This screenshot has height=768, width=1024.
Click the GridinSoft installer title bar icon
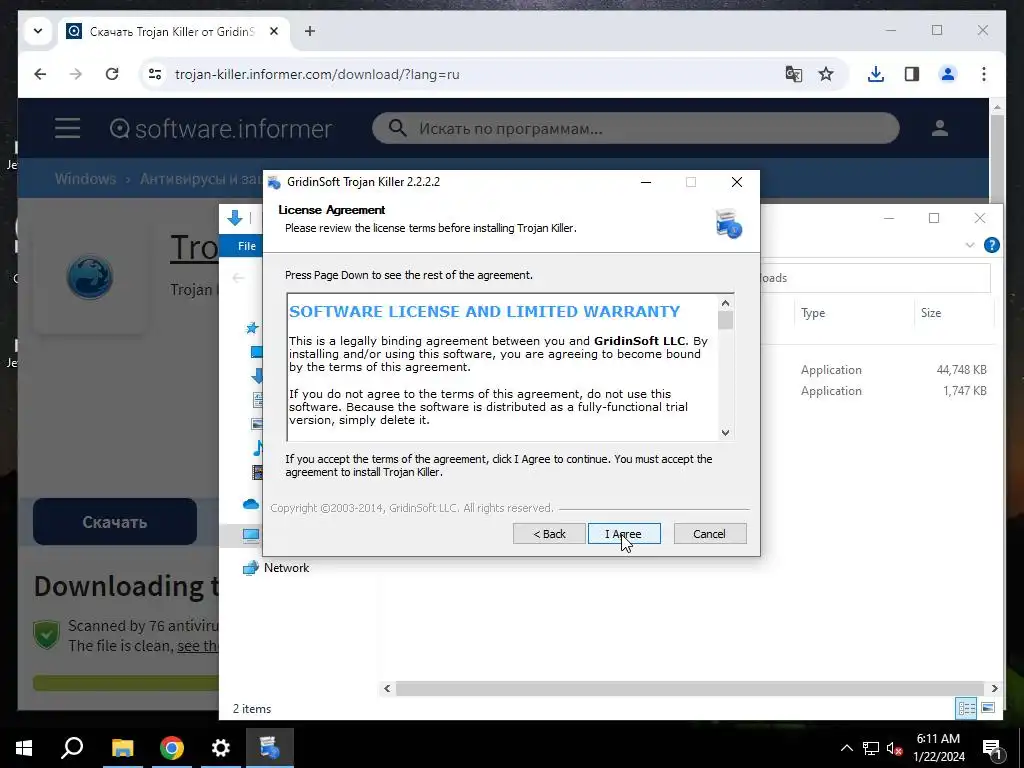pos(274,182)
